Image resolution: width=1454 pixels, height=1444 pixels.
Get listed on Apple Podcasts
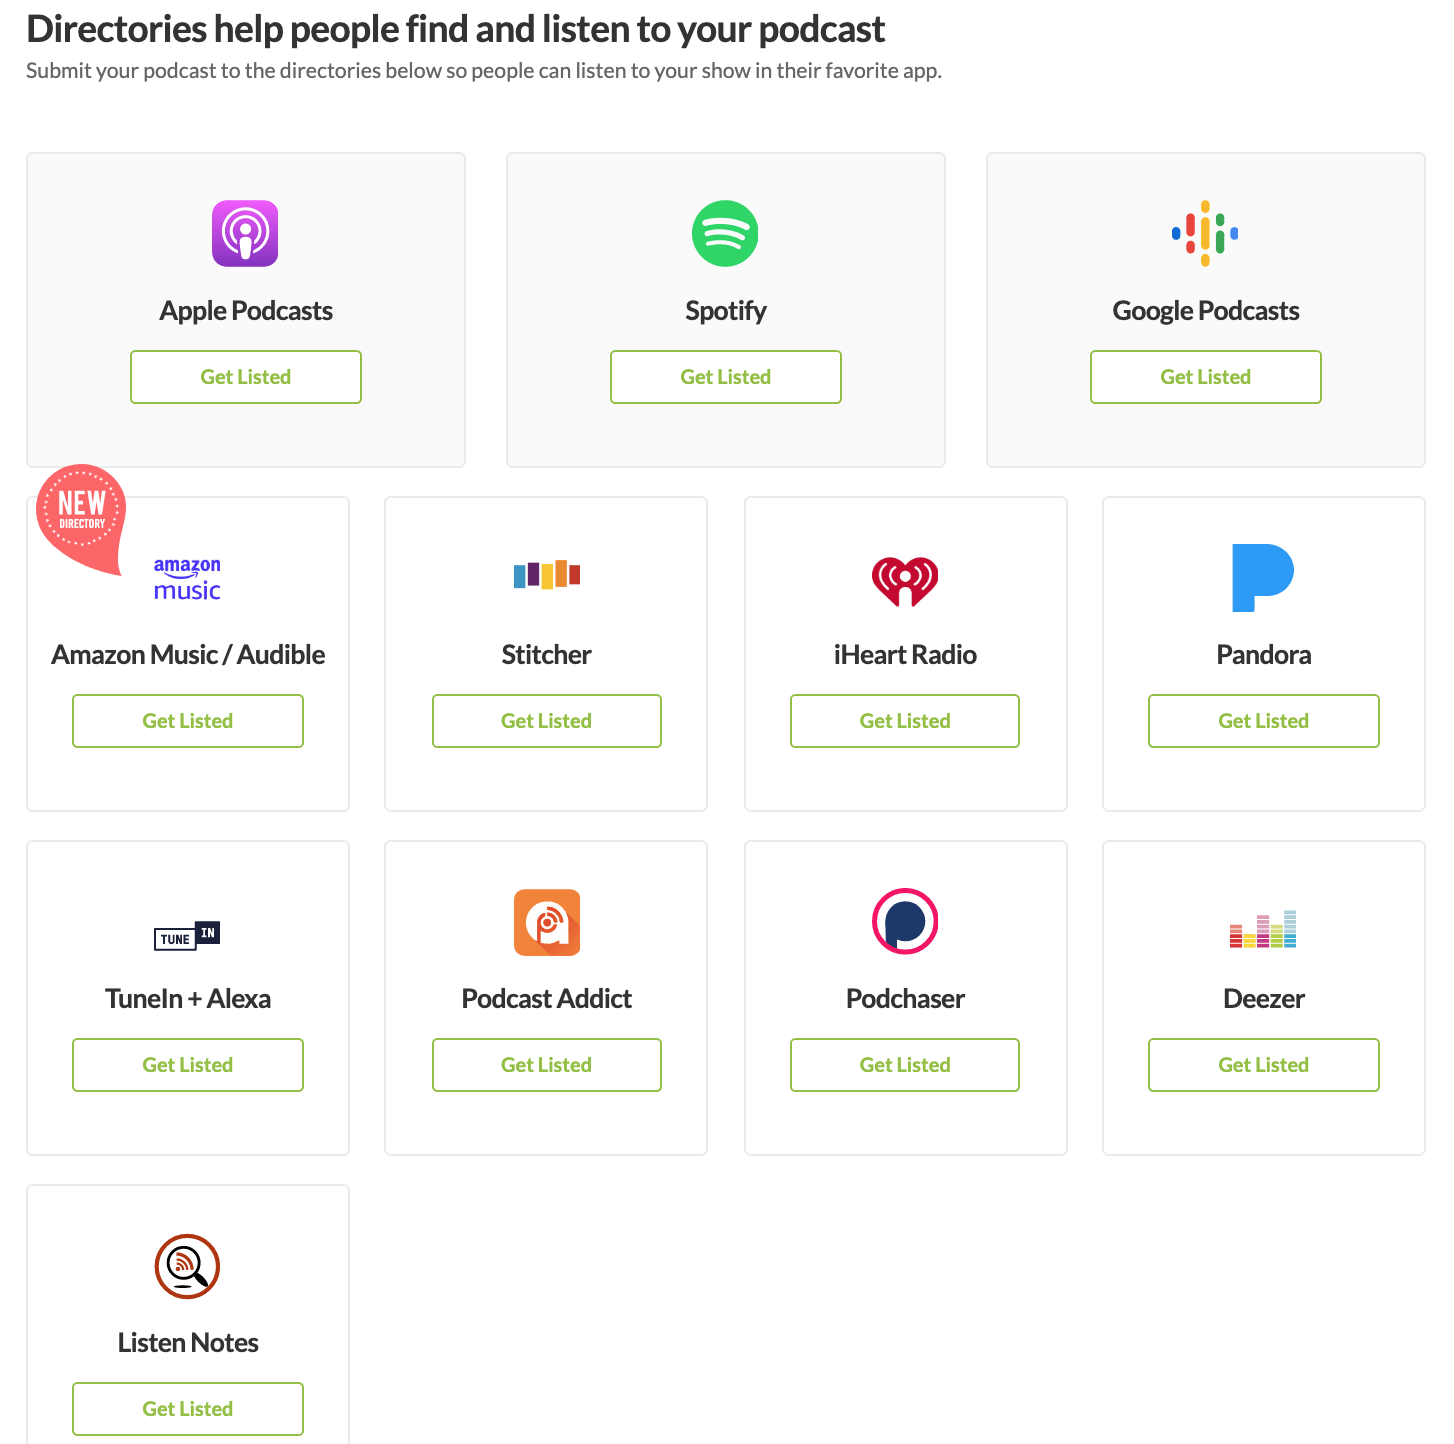coord(245,377)
